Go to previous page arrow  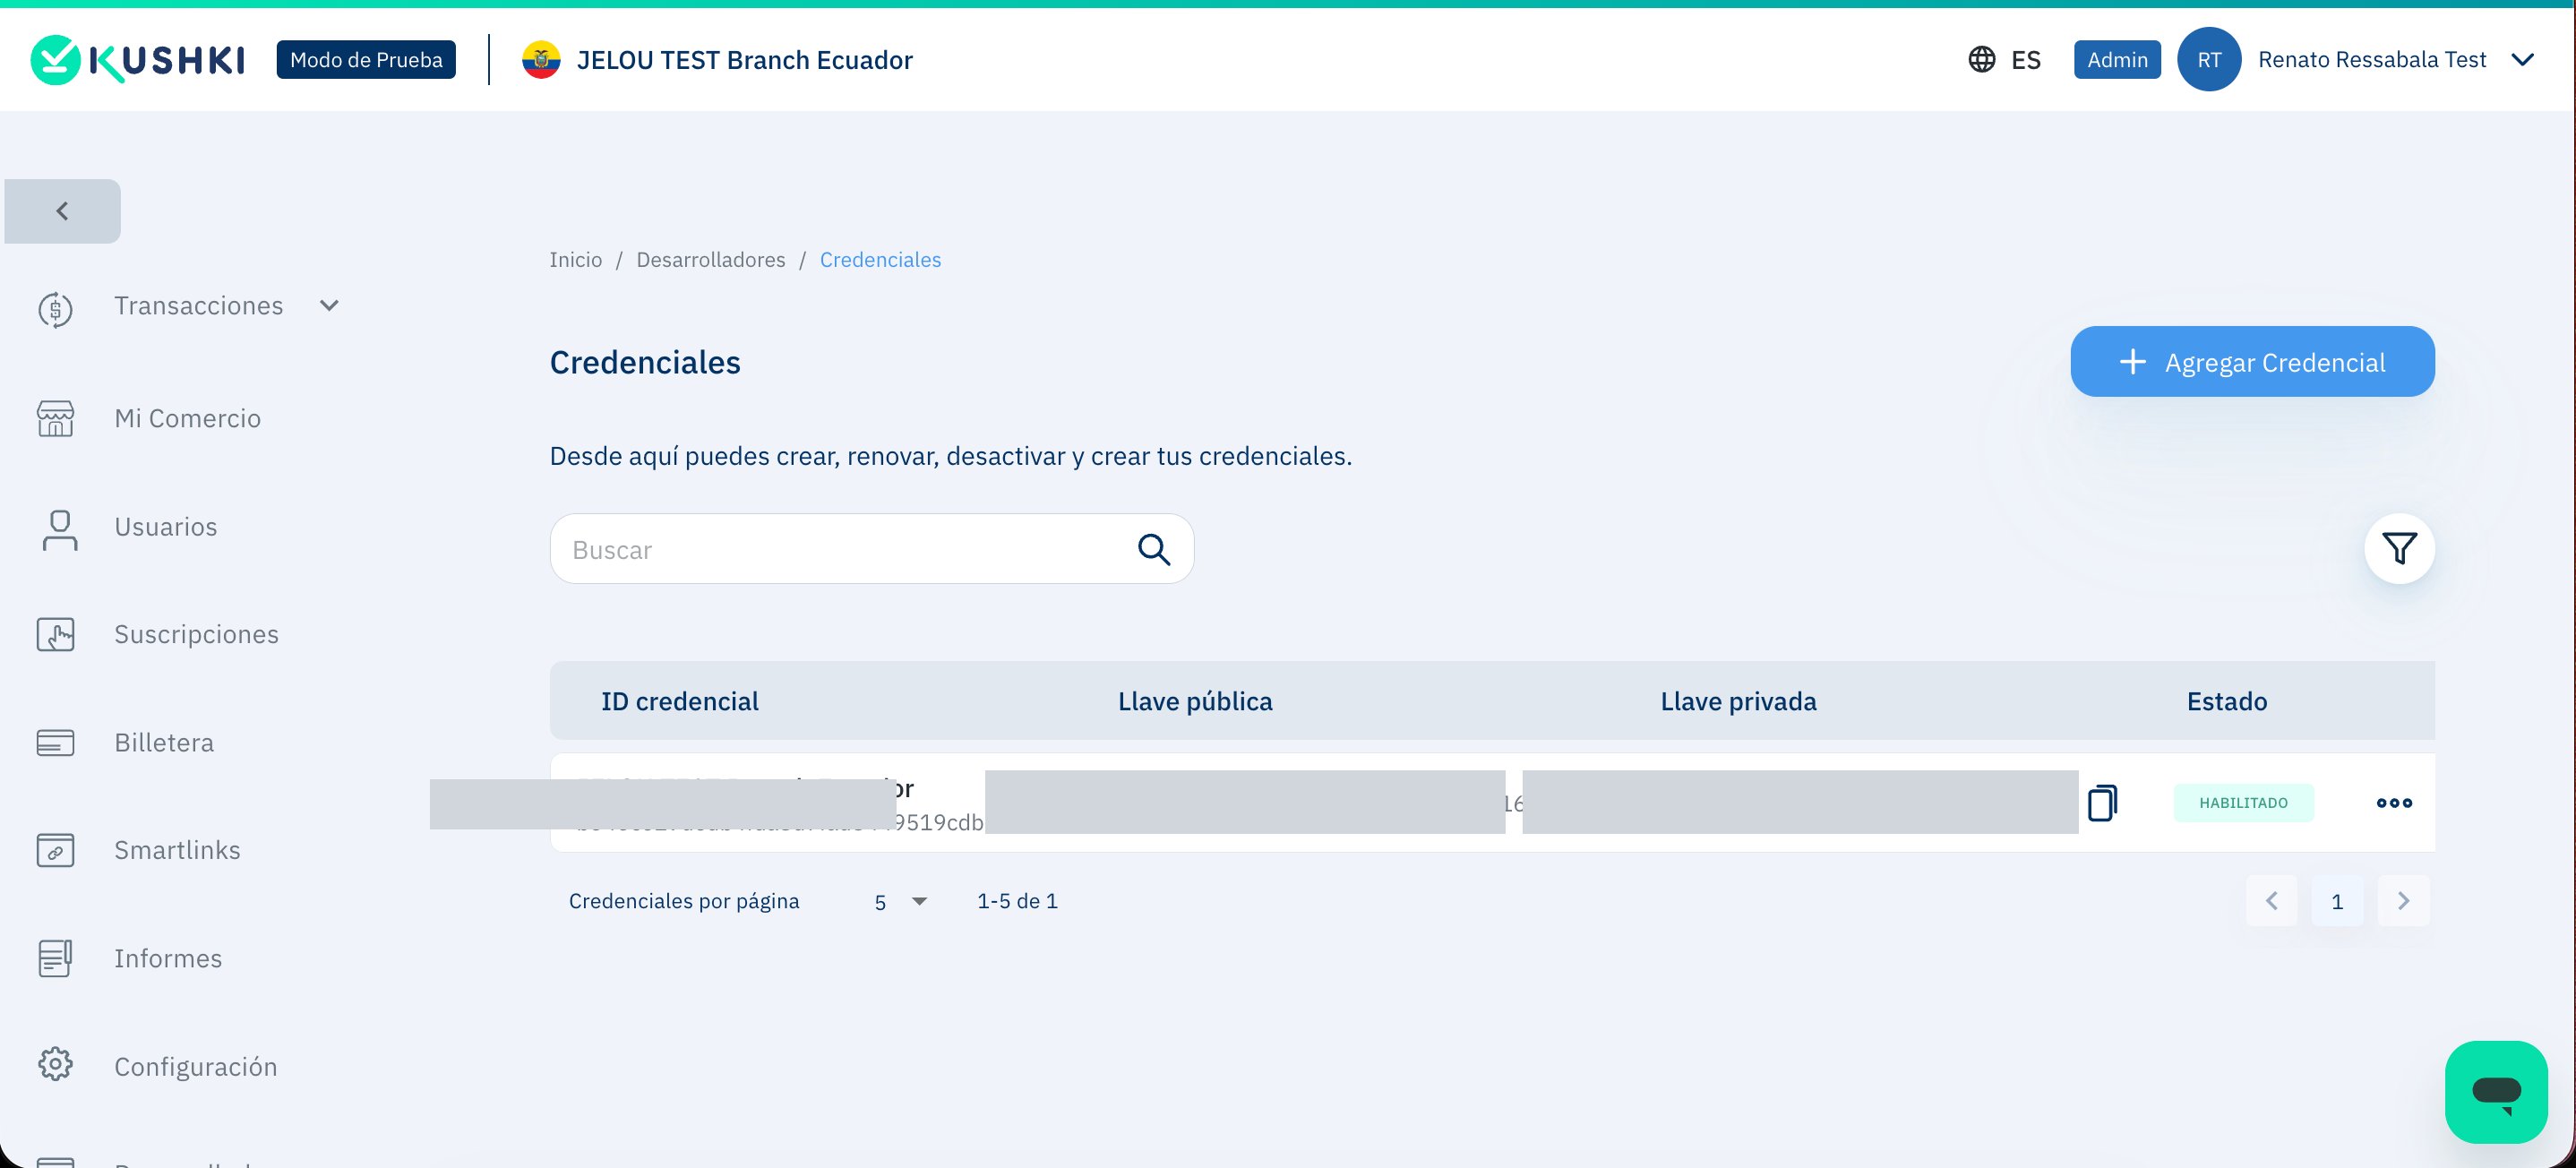[x=2271, y=901]
